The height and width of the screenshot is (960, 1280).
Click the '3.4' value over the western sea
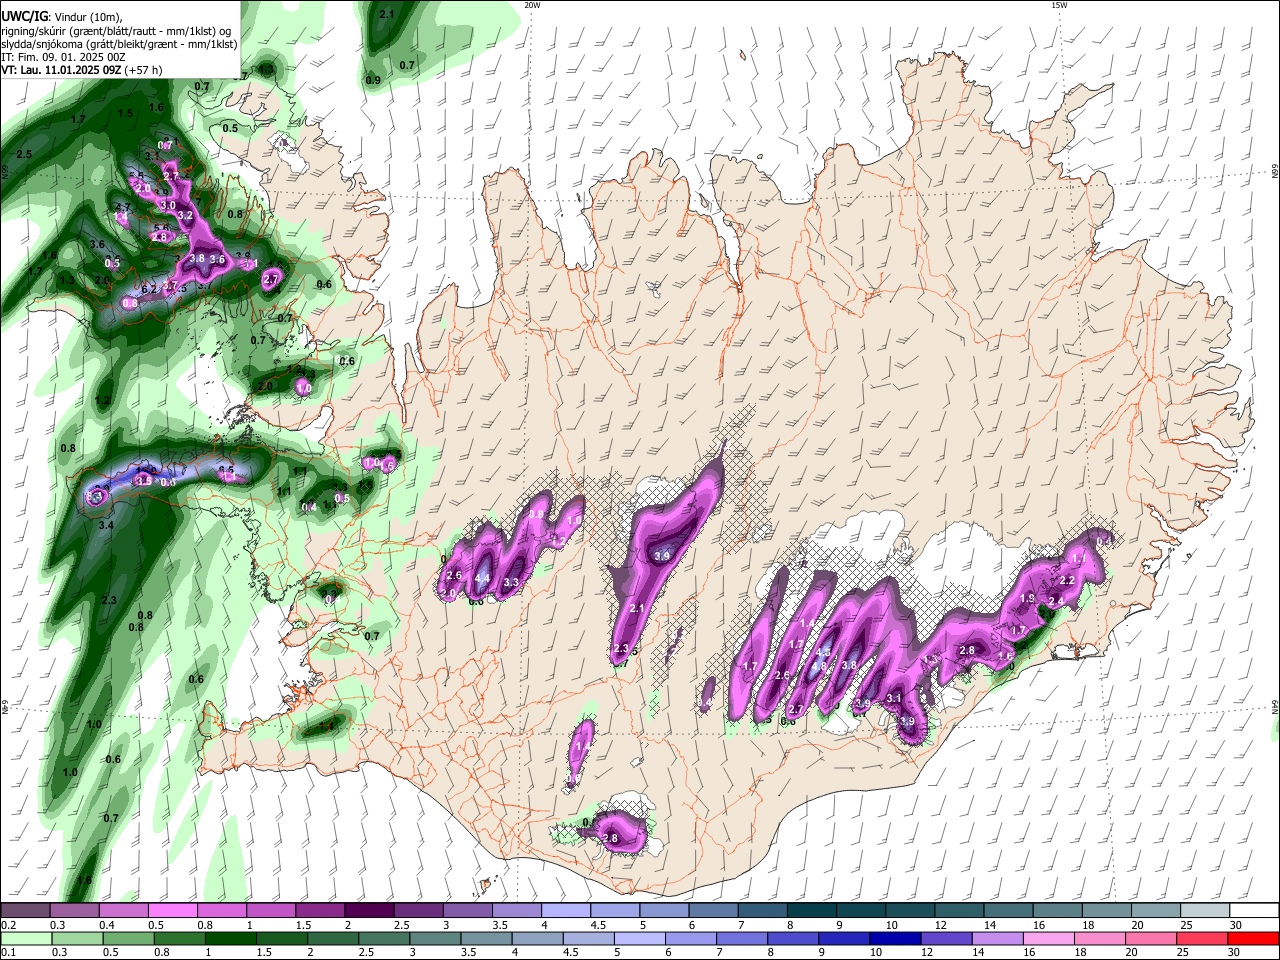[x=106, y=525]
